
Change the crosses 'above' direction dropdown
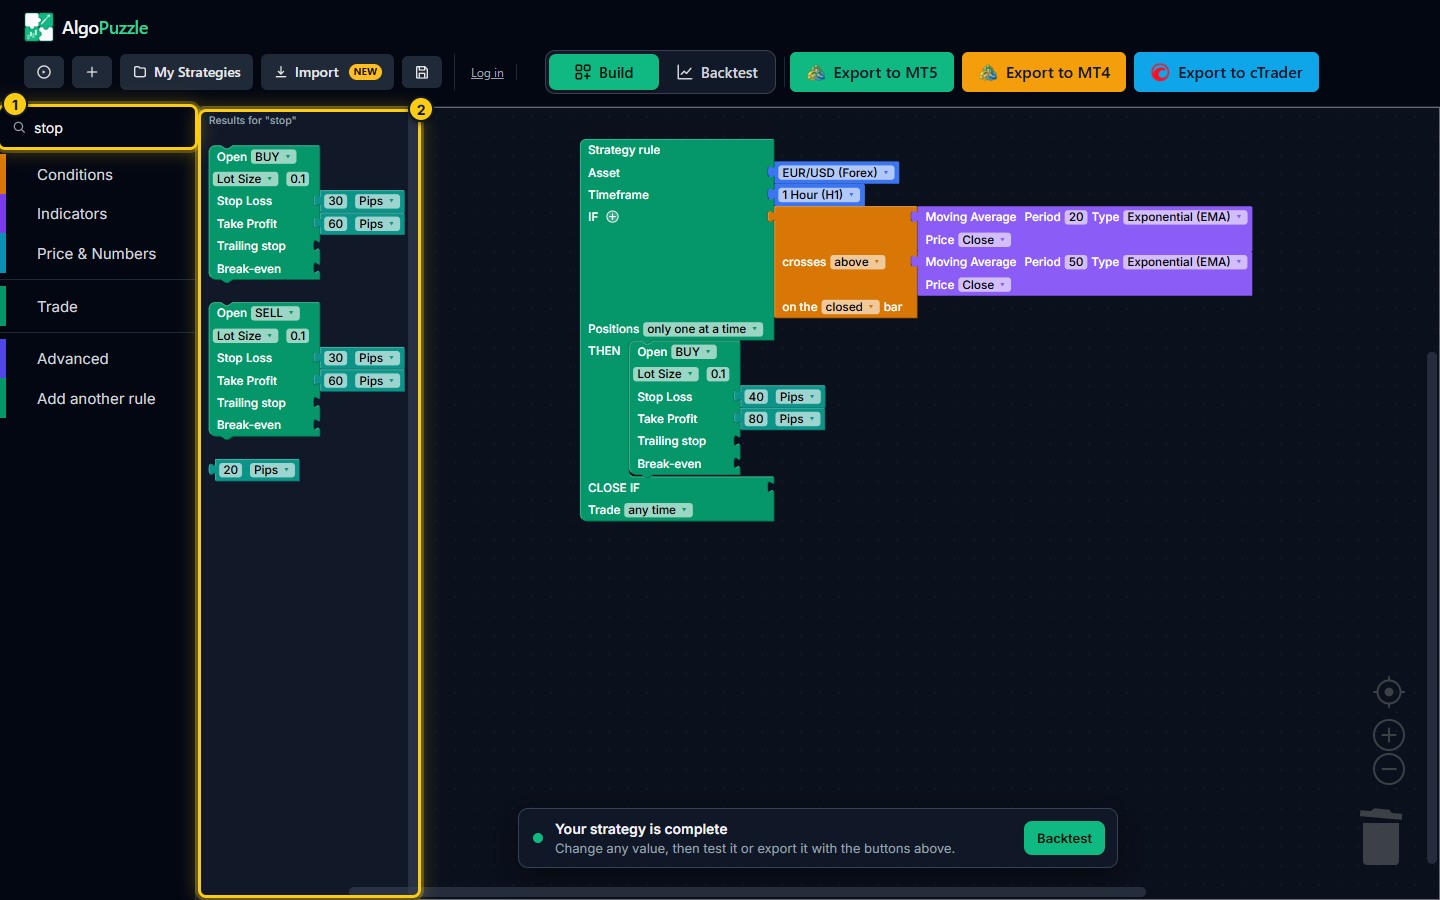coord(858,262)
